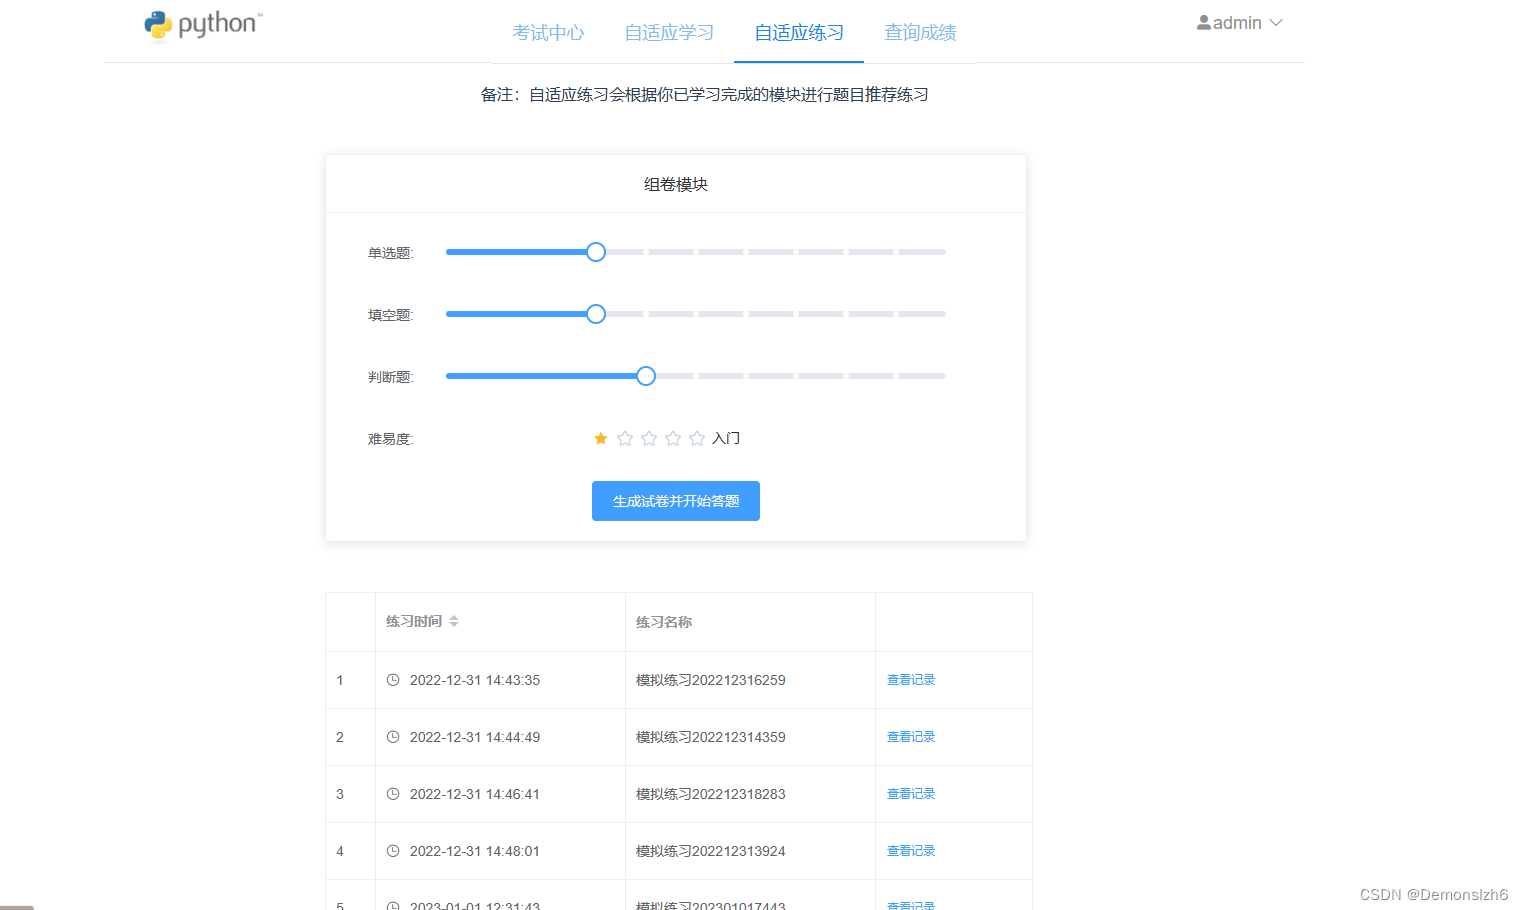Set difficulty to one star
The width and height of the screenshot is (1523, 910).
pos(601,438)
